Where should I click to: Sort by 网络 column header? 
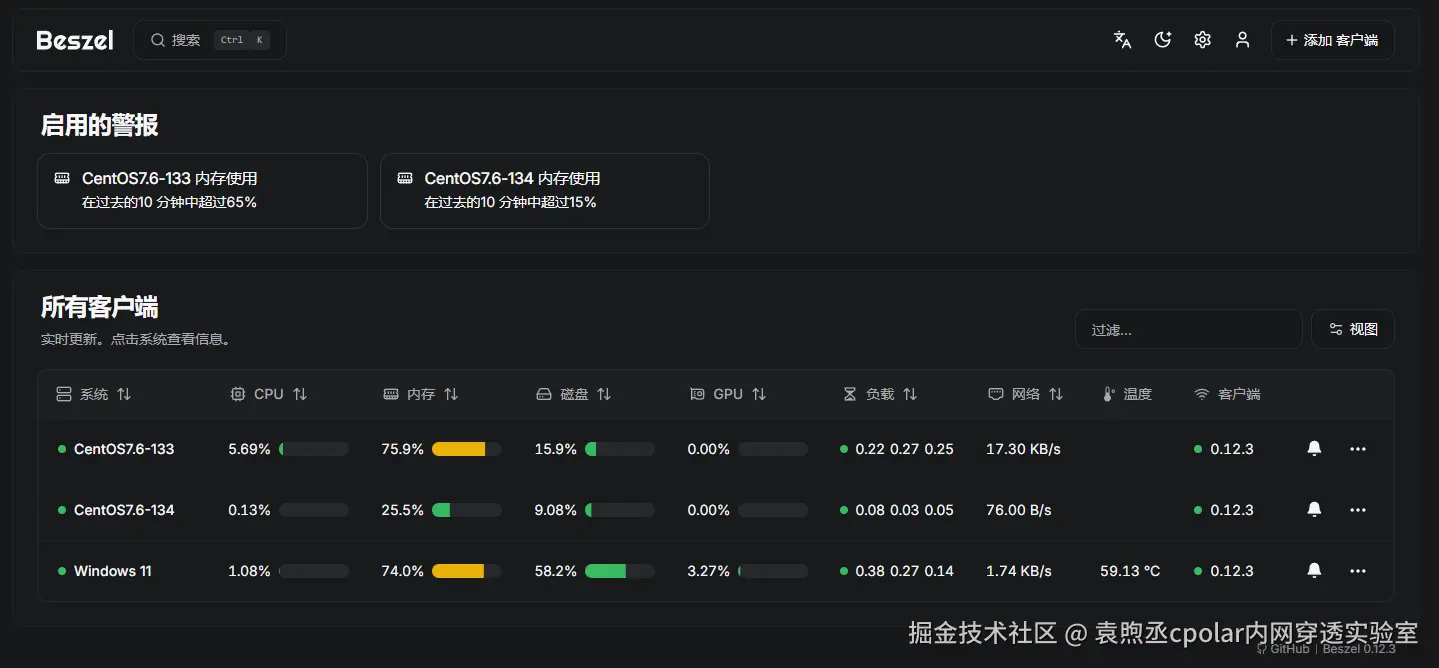coord(1026,394)
